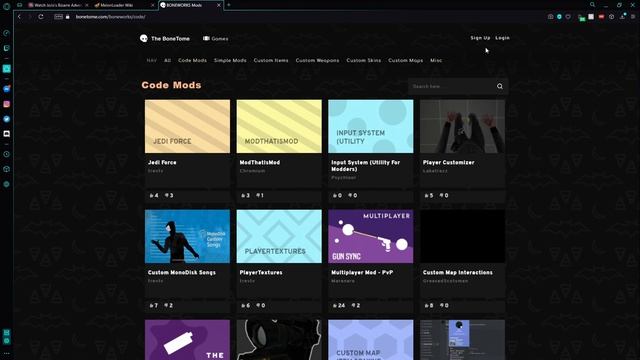Viewport: 640px width, 360px height.
Task: Go back to the previous page
Action: 19,17
